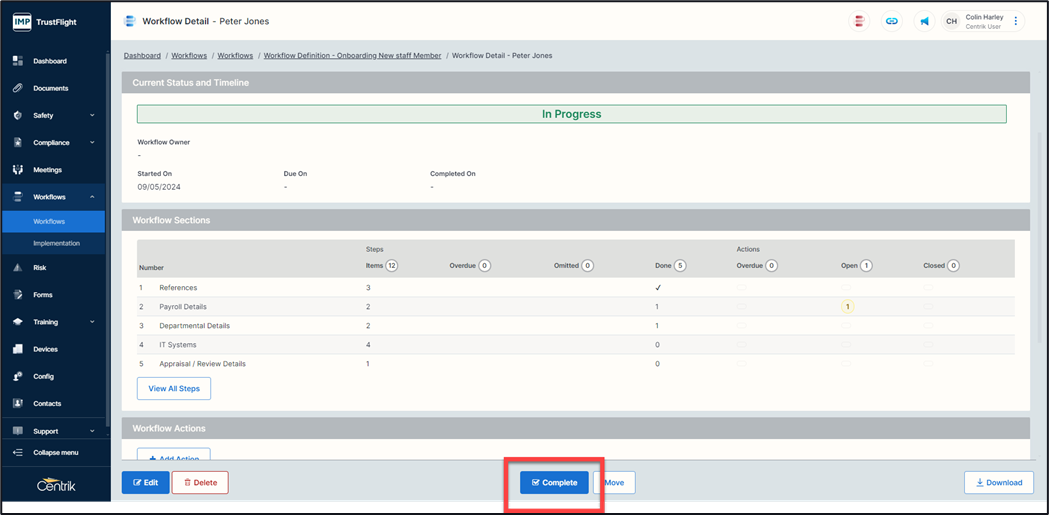1049x515 pixels.
Task: Expand the Compliance menu
Action: tap(92, 143)
